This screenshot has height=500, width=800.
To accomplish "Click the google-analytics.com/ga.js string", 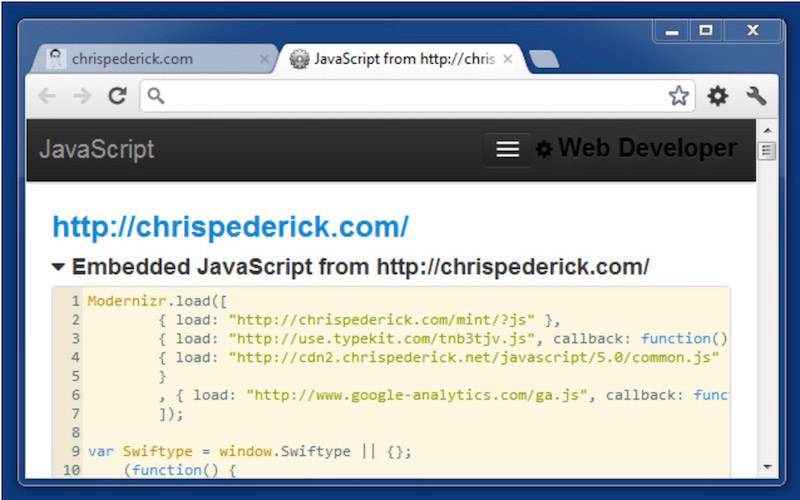I will pos(417,395).
